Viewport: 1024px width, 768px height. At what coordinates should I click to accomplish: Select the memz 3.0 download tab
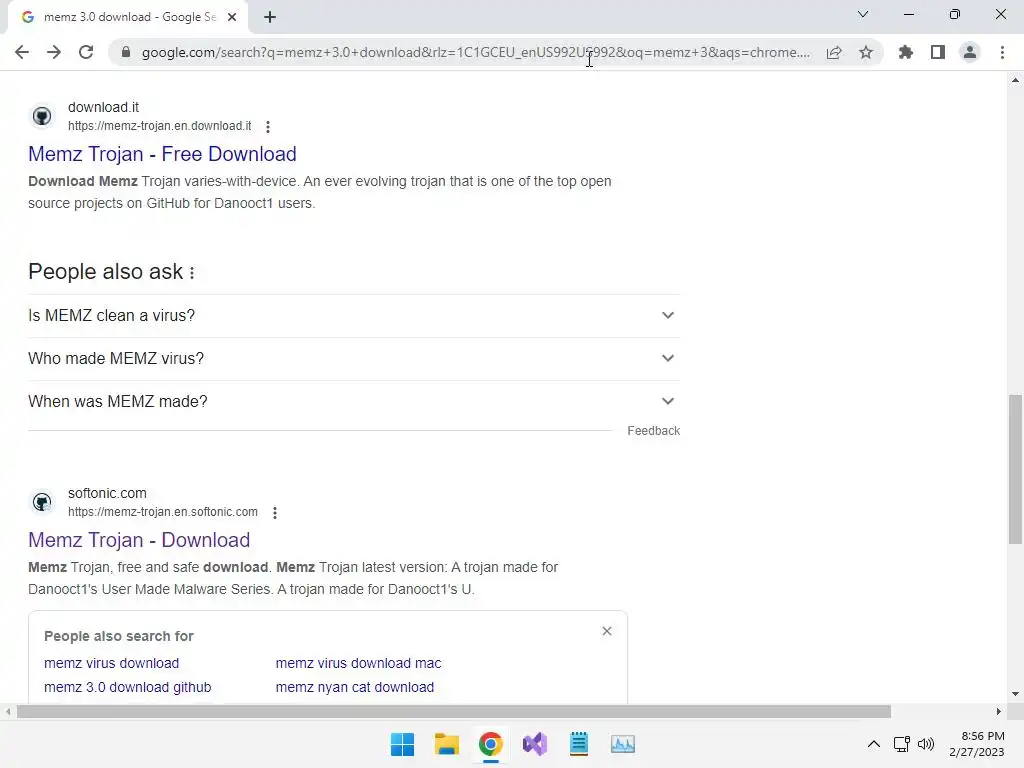click(x=129, y=17)
